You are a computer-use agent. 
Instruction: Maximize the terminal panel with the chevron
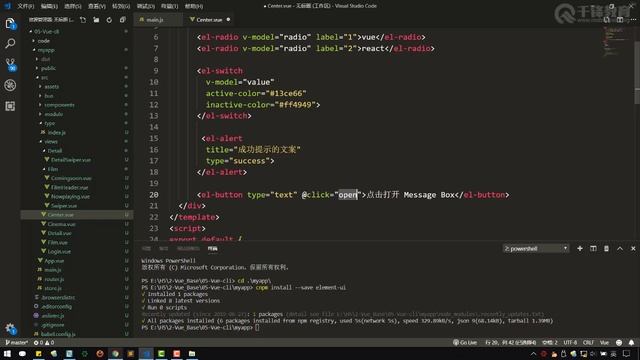pos(620,248)
